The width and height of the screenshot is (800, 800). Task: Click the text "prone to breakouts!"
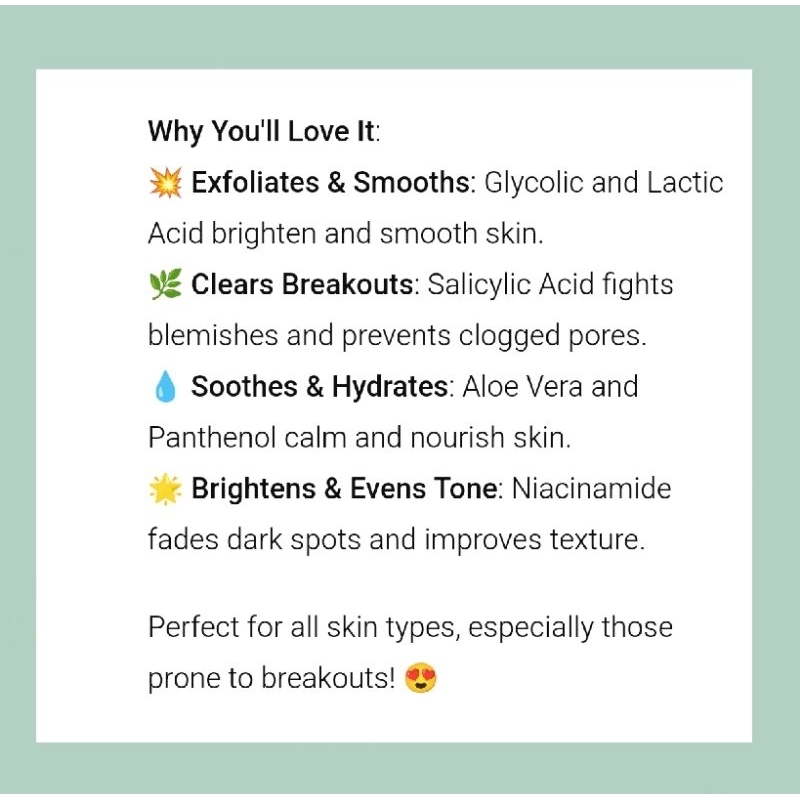(x=272, y=679)
